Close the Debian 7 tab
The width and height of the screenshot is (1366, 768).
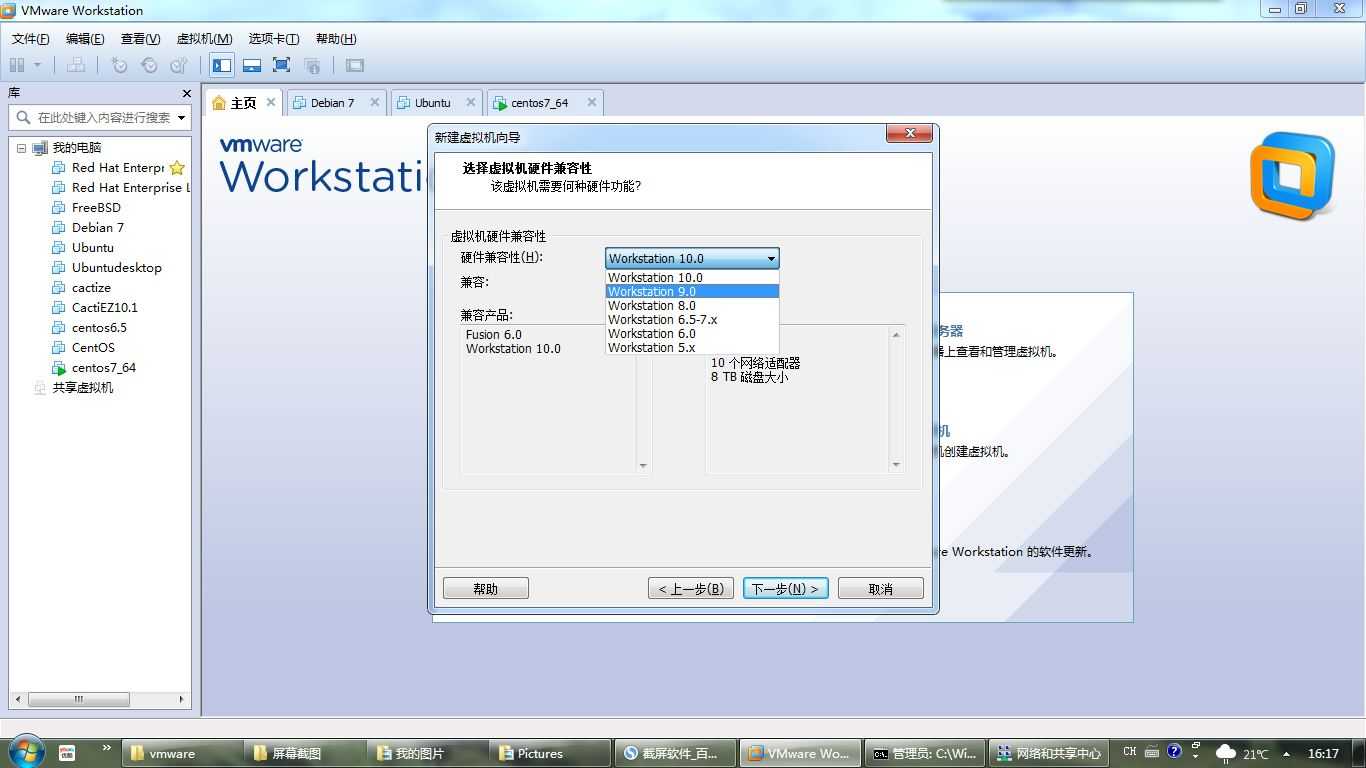375,102
